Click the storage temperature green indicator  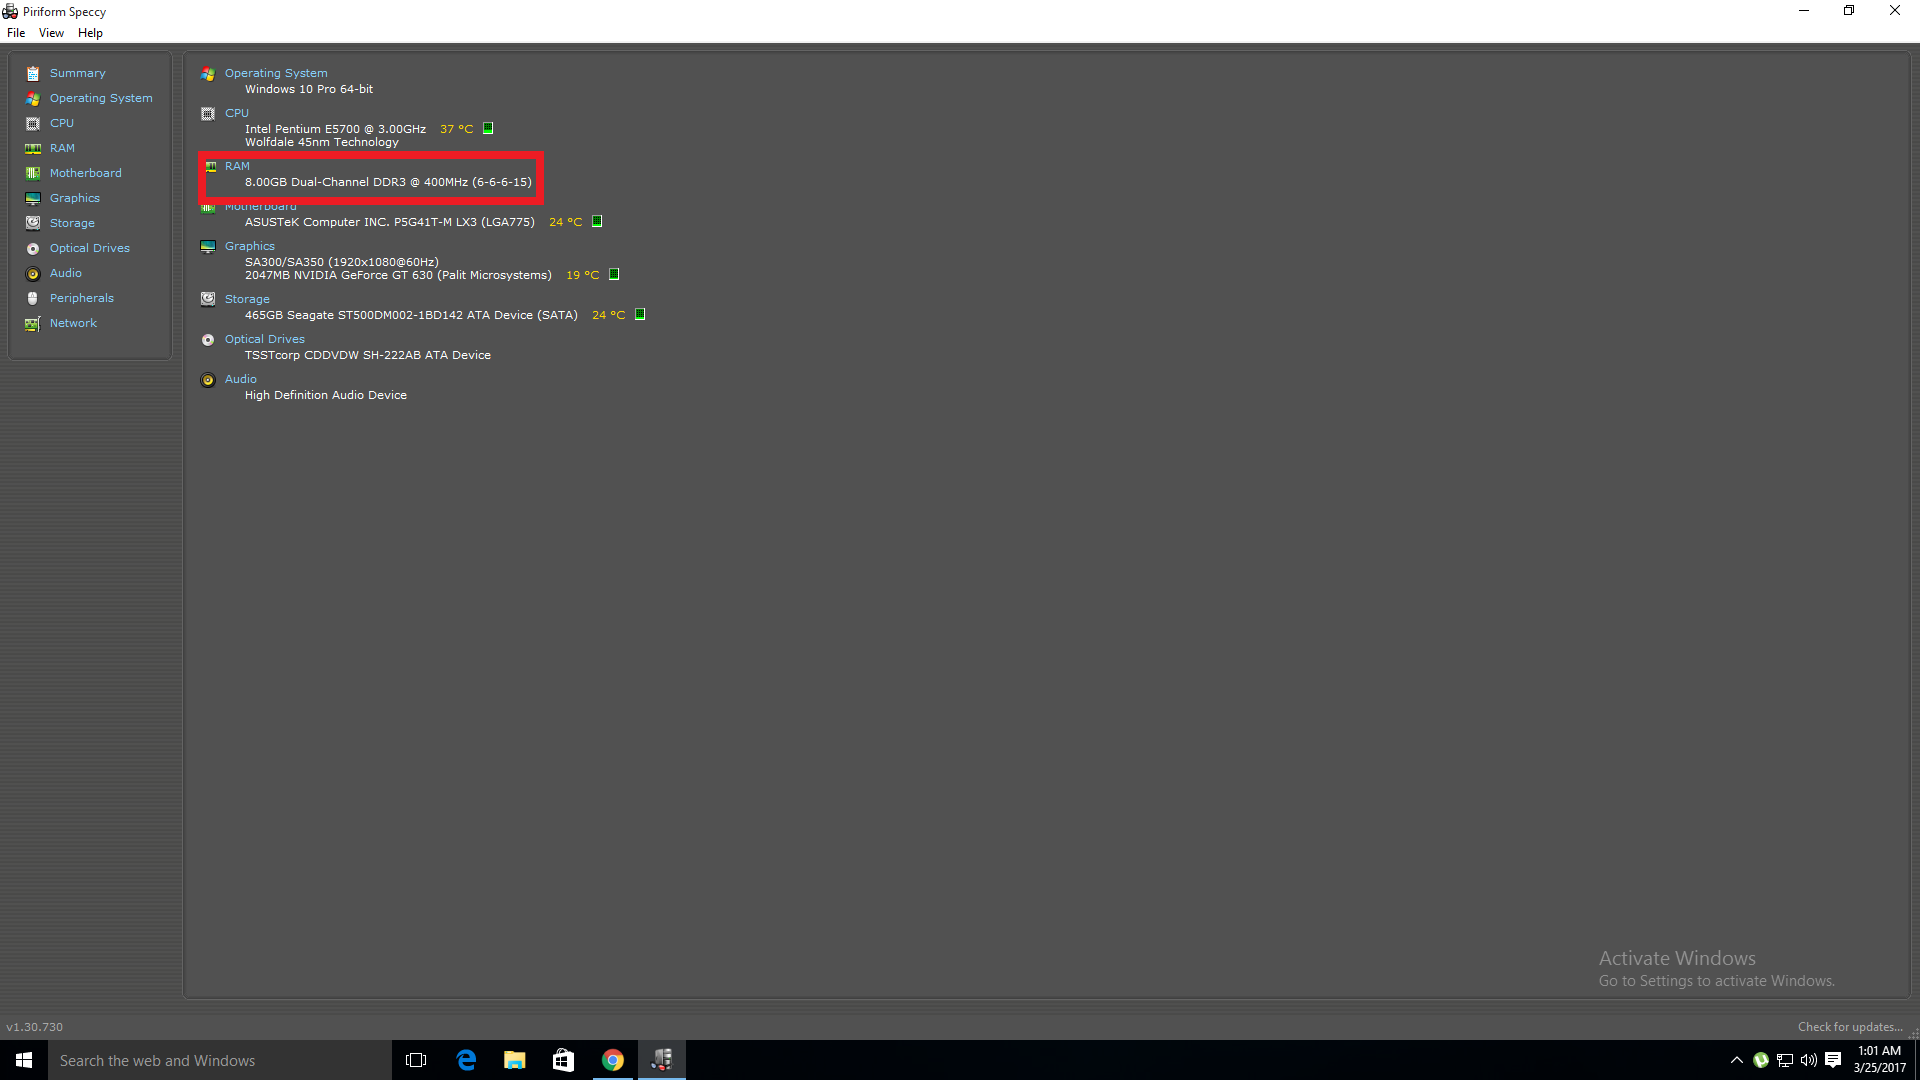(x=640, y=315)
